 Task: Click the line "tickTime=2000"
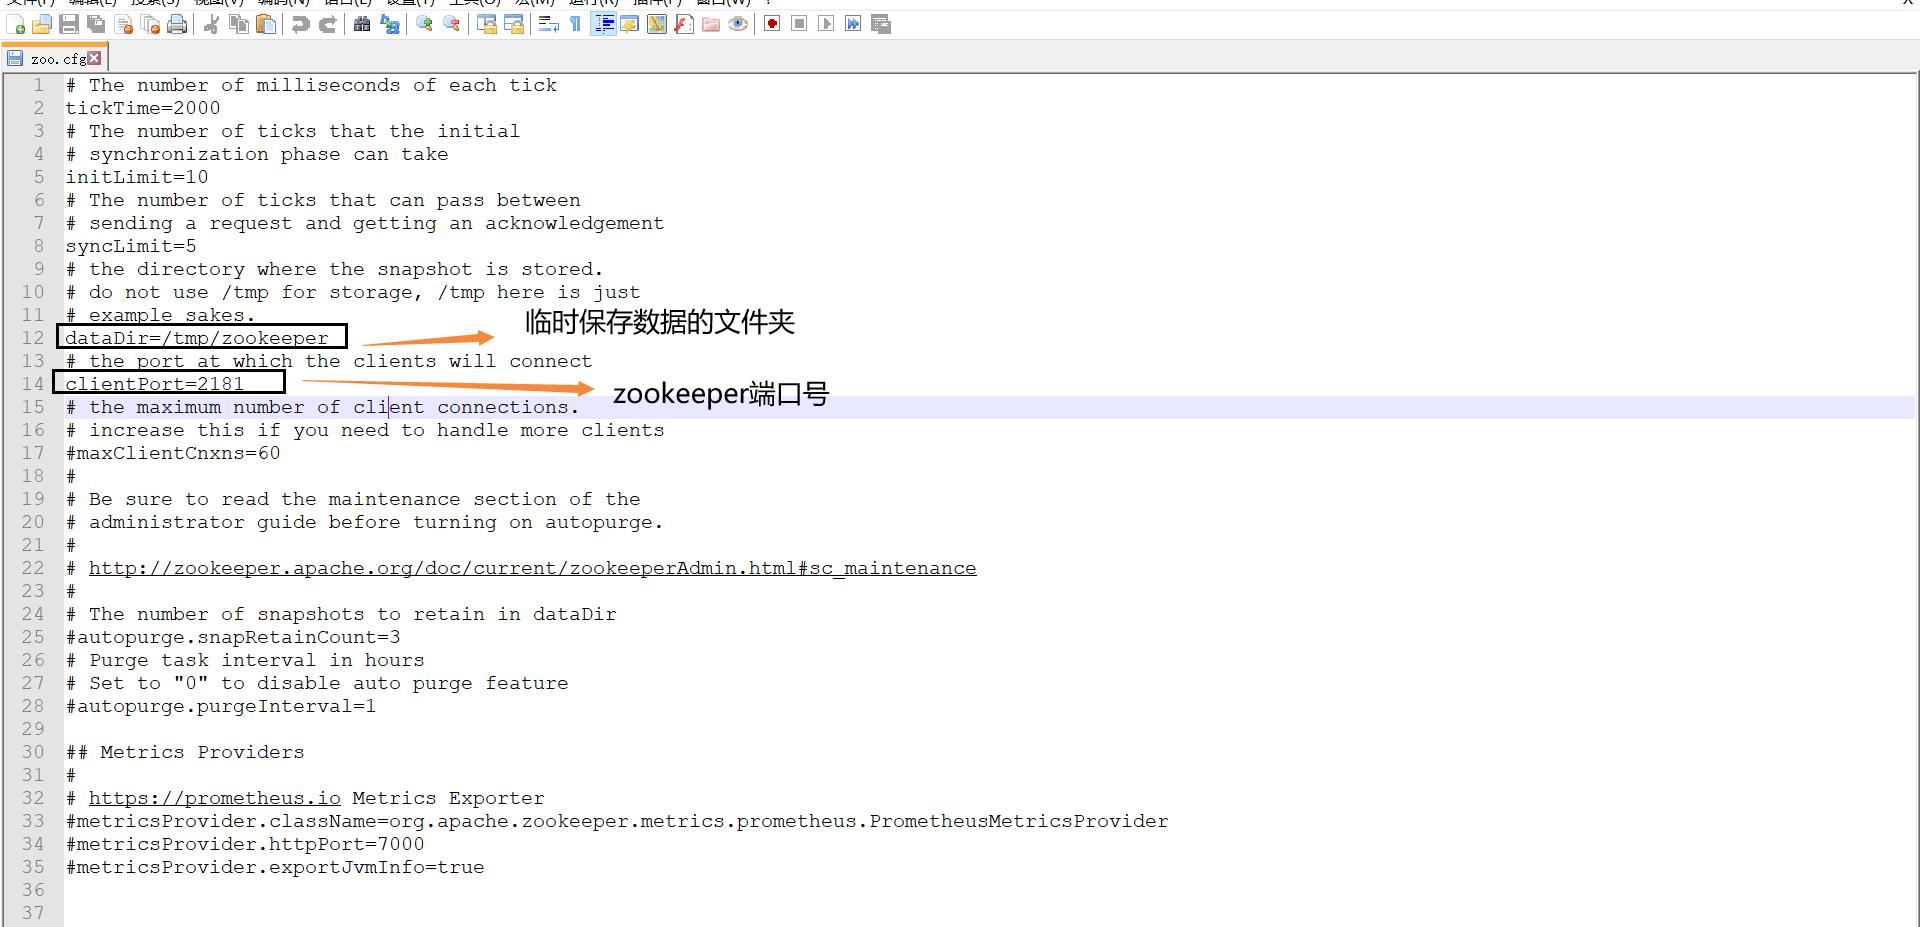pyautogui.click(x=143, y=108)
